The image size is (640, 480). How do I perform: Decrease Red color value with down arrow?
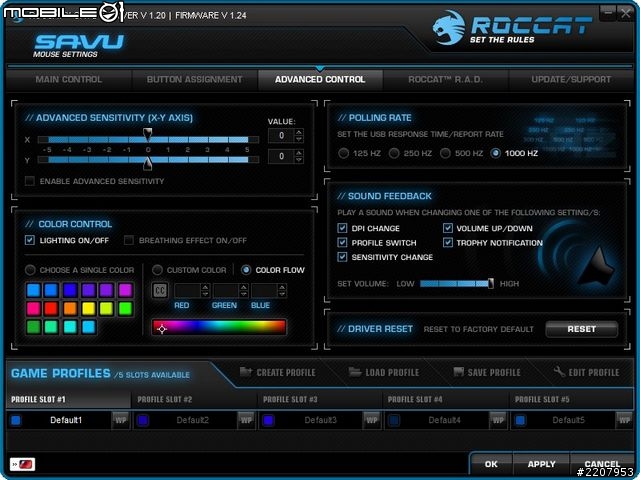click(205, 294)
